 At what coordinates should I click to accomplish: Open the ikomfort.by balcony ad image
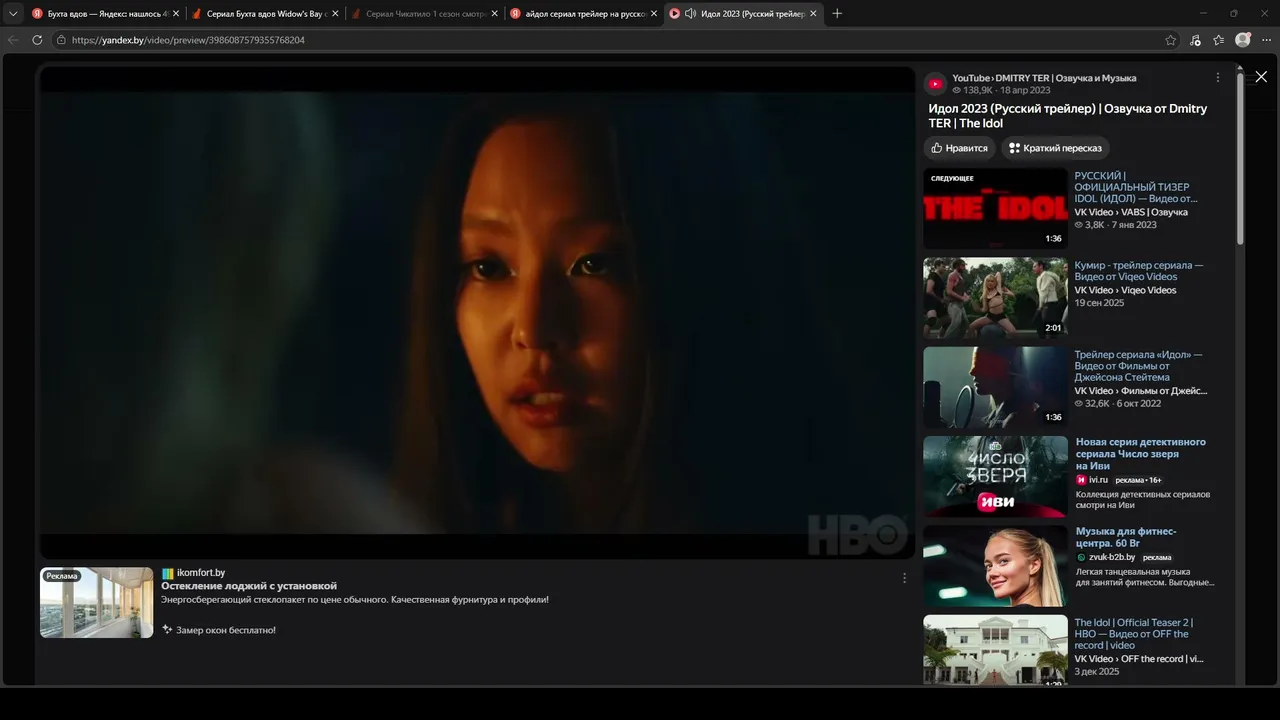click(97, 603)
